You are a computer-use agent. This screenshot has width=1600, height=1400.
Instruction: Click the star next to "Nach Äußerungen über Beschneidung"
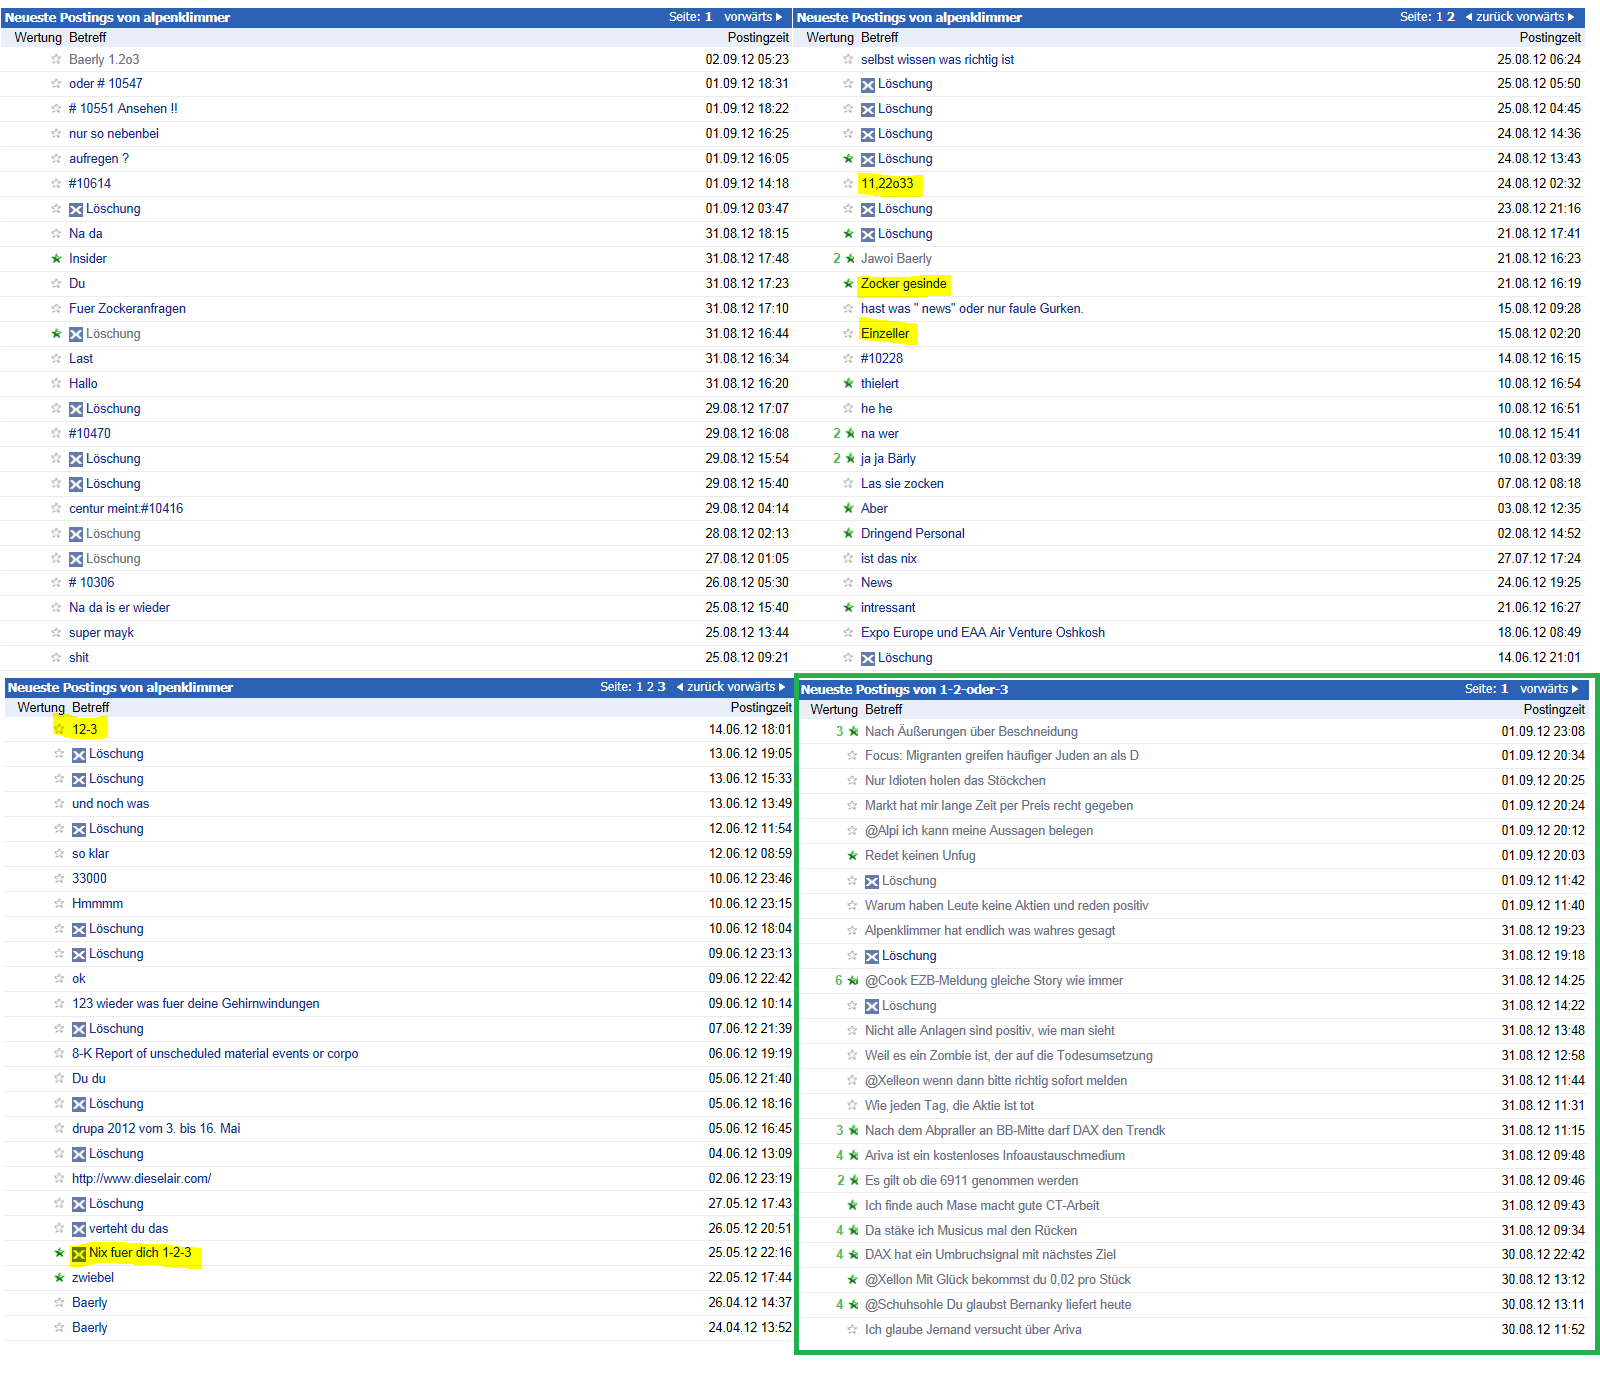click(x=853, y=732)
